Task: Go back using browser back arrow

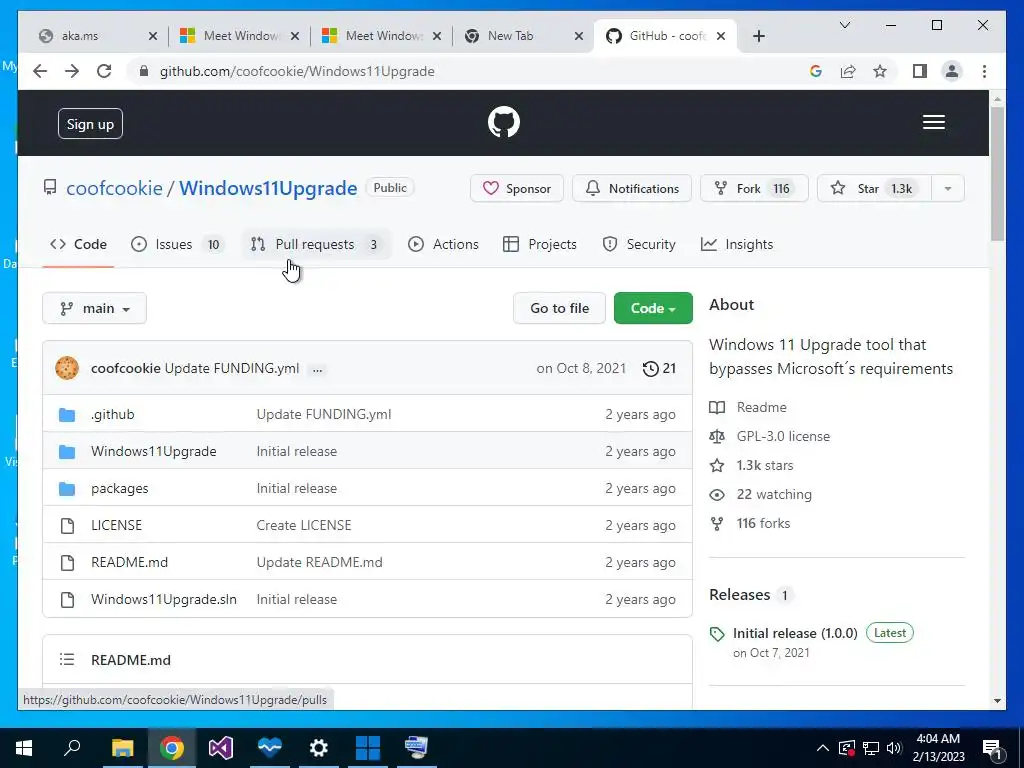Action: (x=40, y=71)
